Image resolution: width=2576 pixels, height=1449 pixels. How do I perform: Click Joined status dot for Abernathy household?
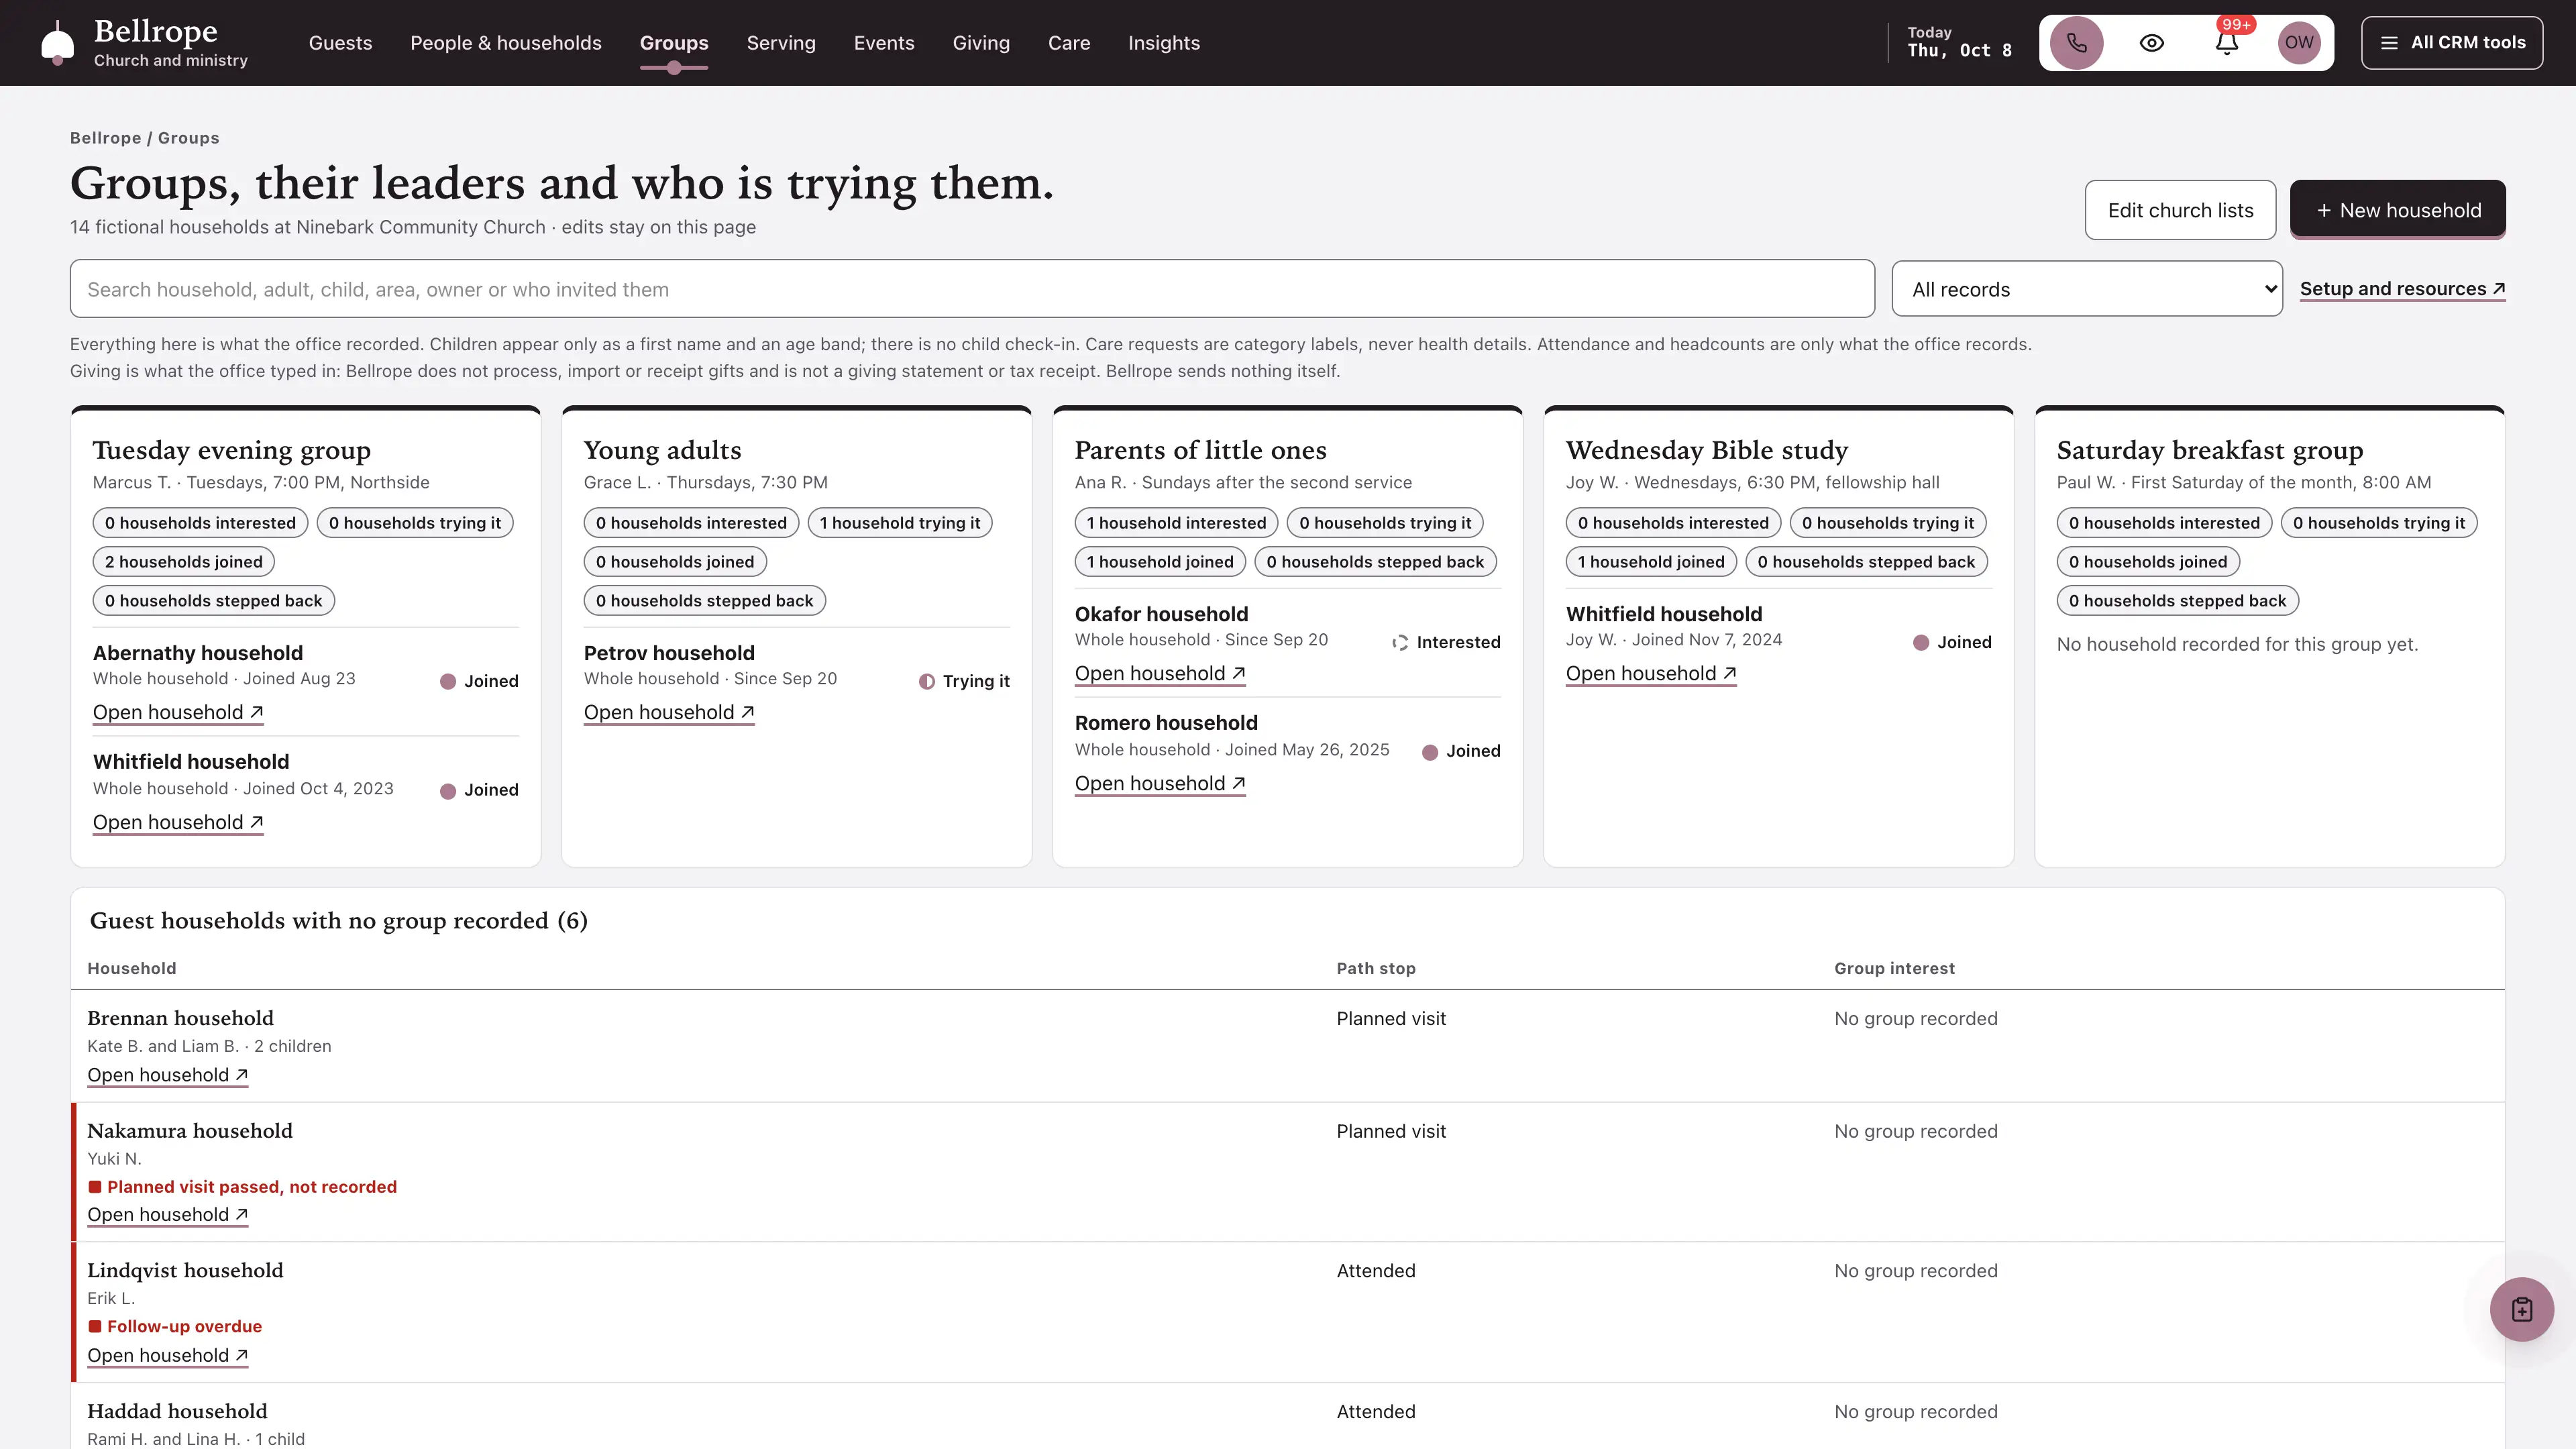tap(448, 681)
